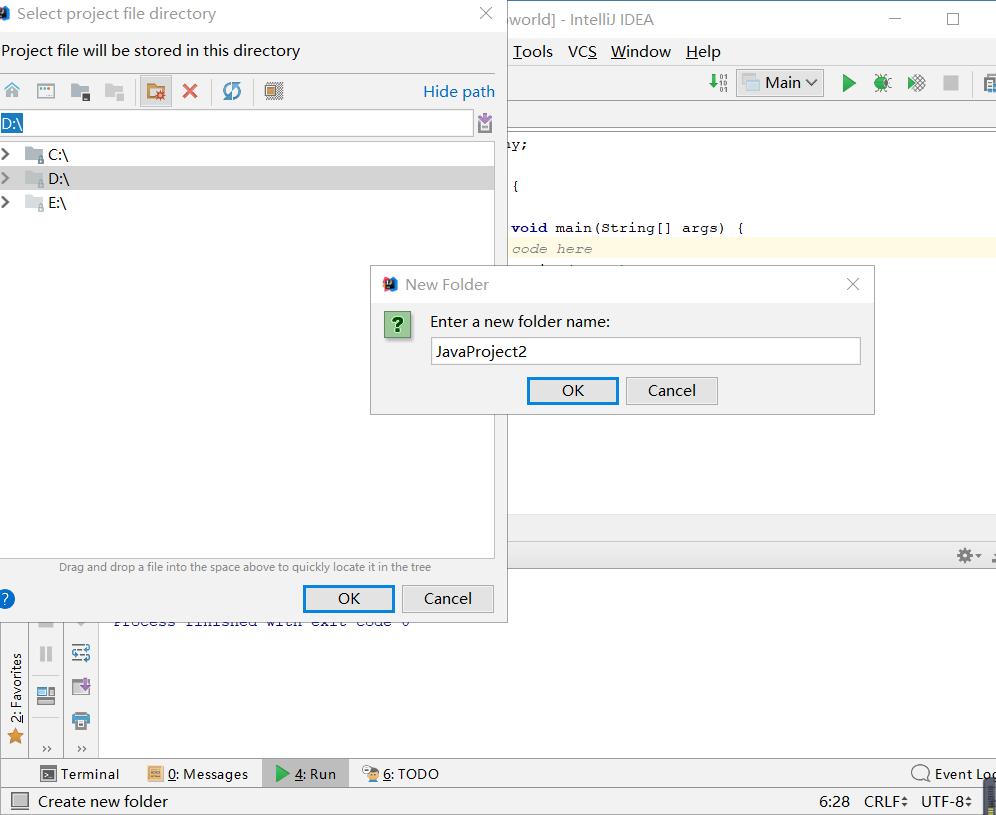The width and height of the screenshot is (996, 815).
Task: Toggle tool window bars status icon
Action: [20, 801]
